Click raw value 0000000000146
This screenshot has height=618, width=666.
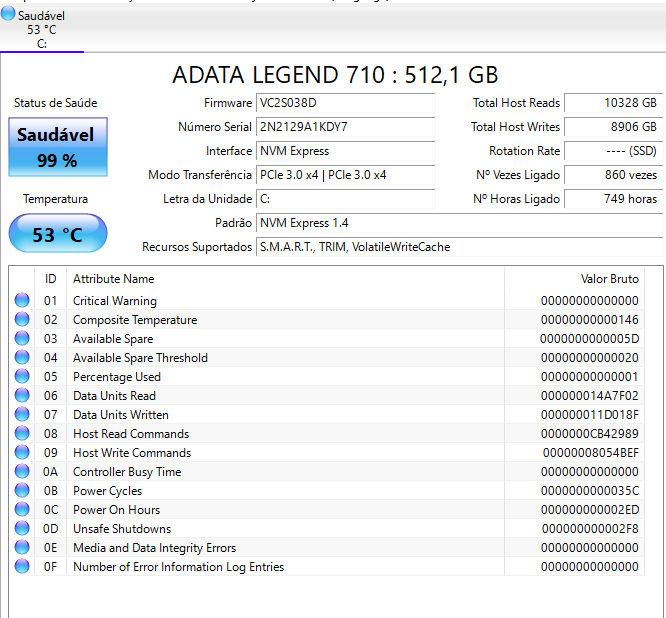click(x=590, y=320)
